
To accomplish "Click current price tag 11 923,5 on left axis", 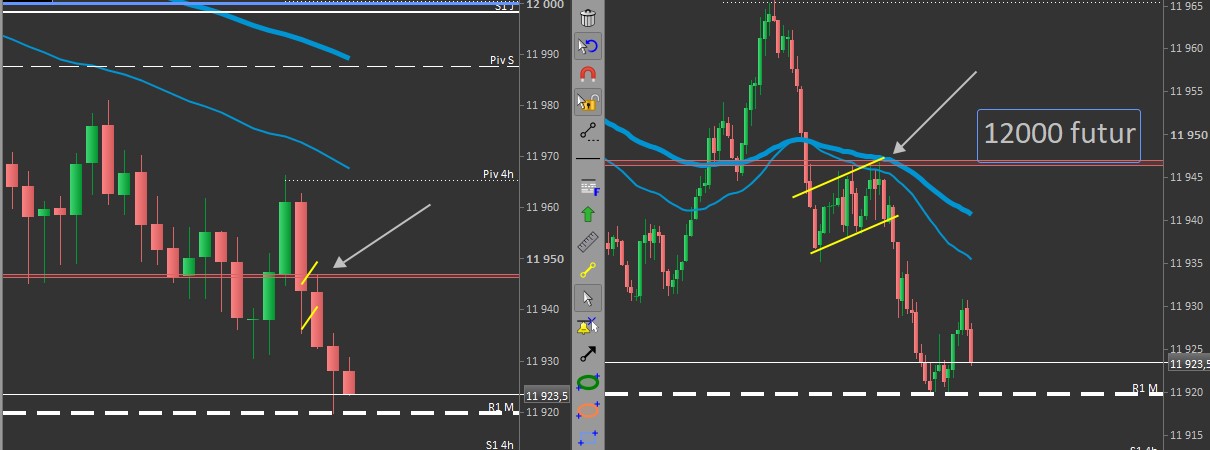I will coord(546,396).
